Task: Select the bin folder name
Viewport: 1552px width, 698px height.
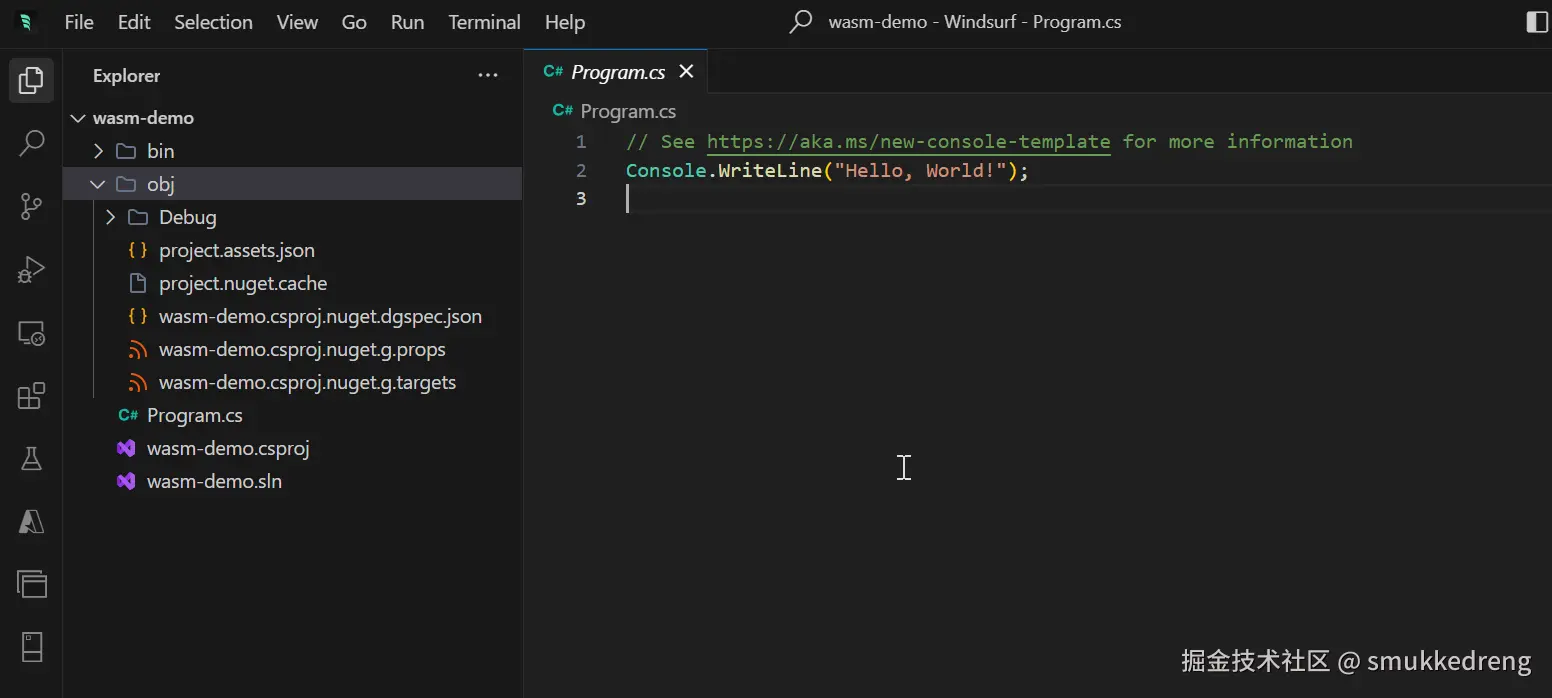Action: [160, 151]
